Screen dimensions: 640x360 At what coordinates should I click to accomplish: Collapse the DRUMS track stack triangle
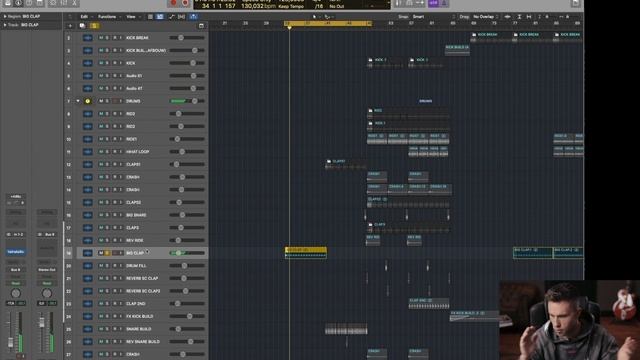[x=78, y=101]
